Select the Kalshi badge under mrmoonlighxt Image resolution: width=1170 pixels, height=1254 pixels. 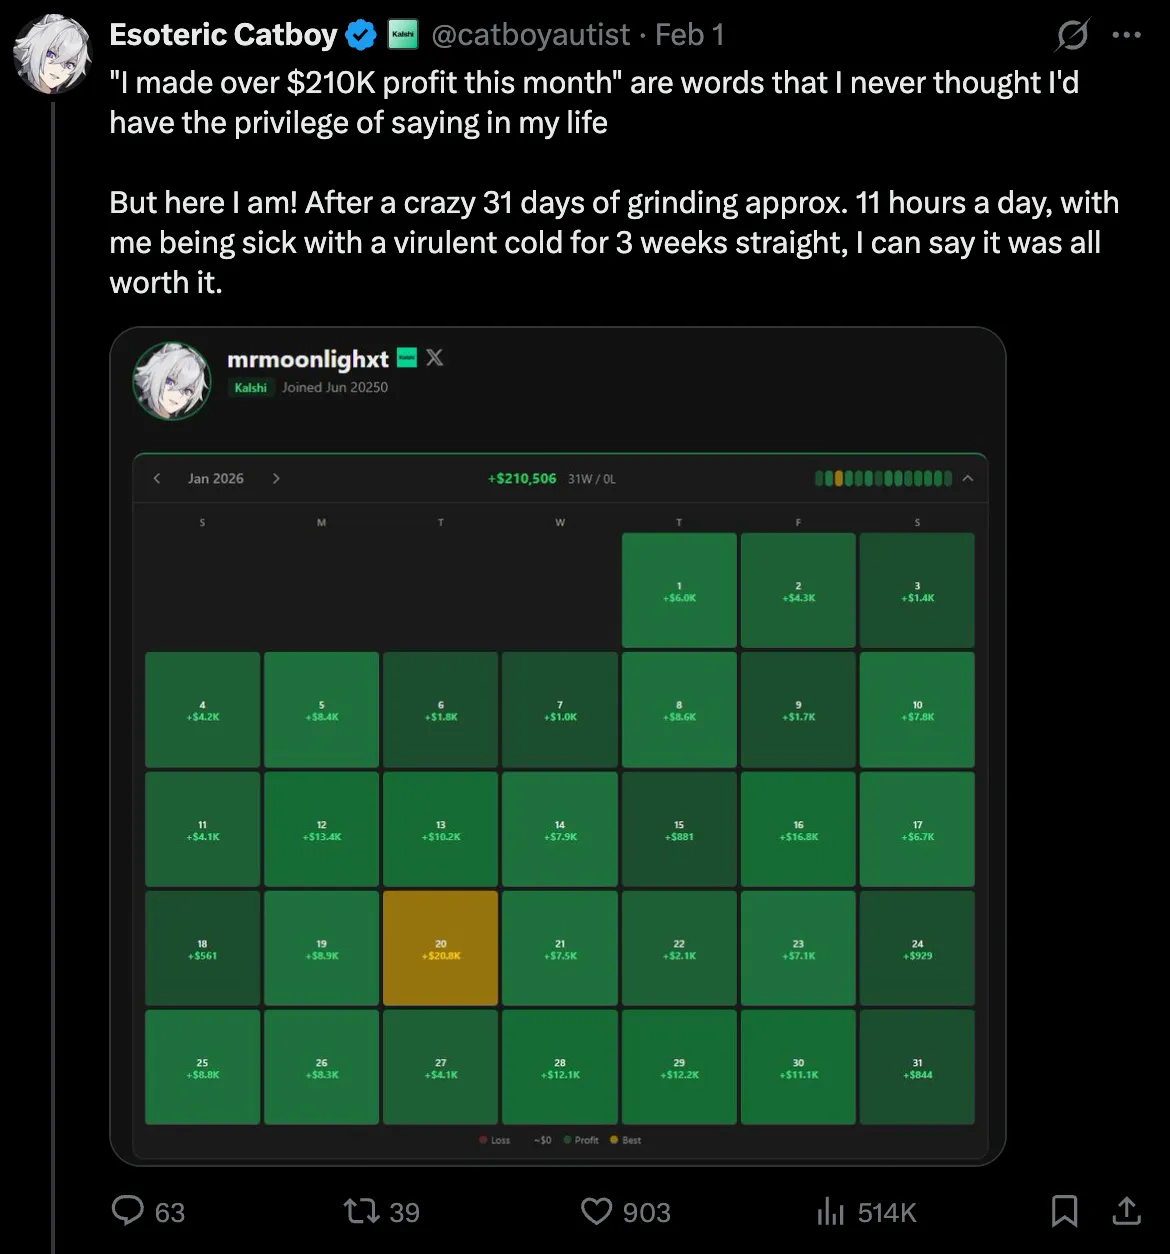pyautogui.click(x=251, y=387)
